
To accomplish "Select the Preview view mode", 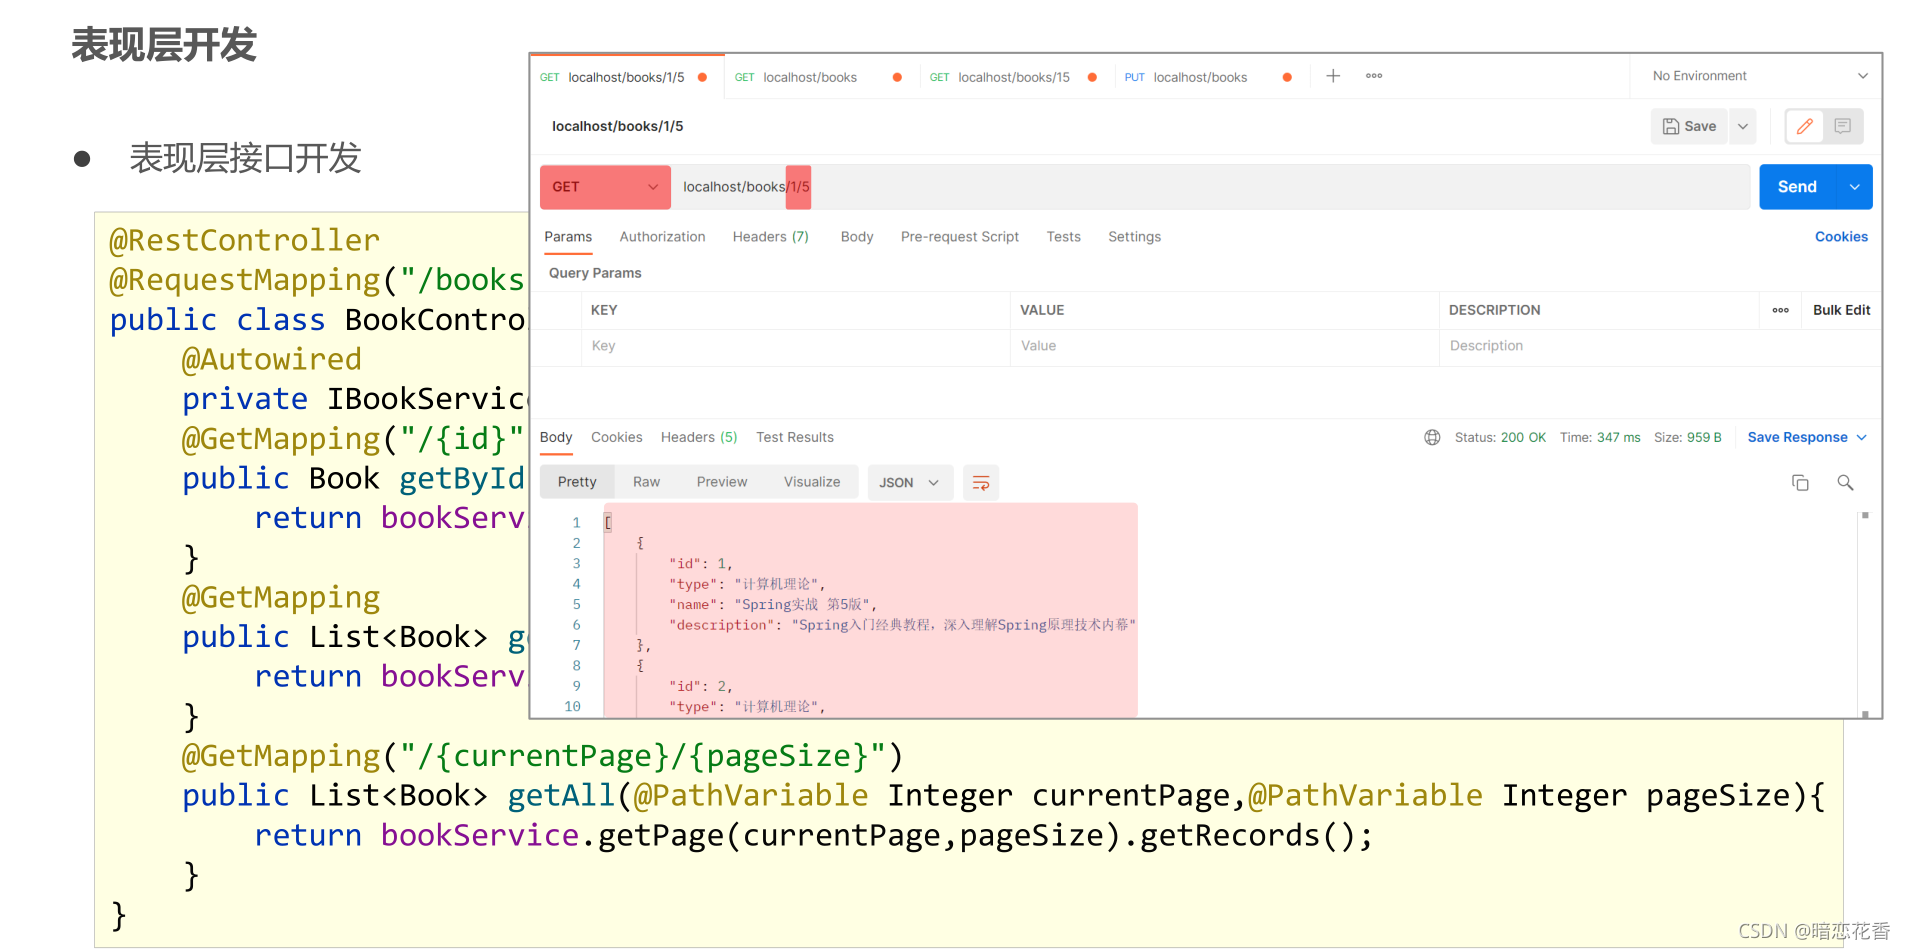I will (722, 482).
